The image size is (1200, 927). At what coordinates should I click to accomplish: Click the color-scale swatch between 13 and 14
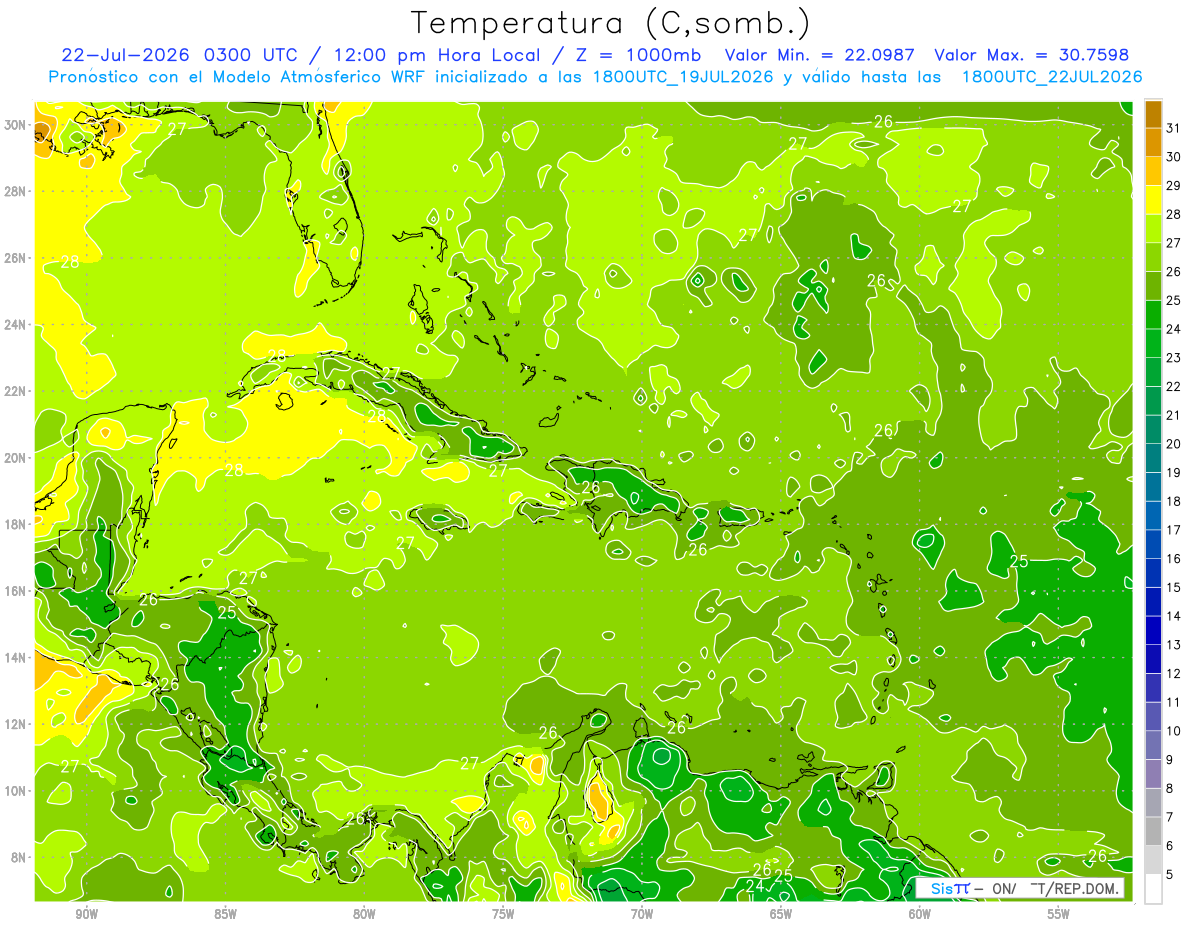coord(1153,630)
